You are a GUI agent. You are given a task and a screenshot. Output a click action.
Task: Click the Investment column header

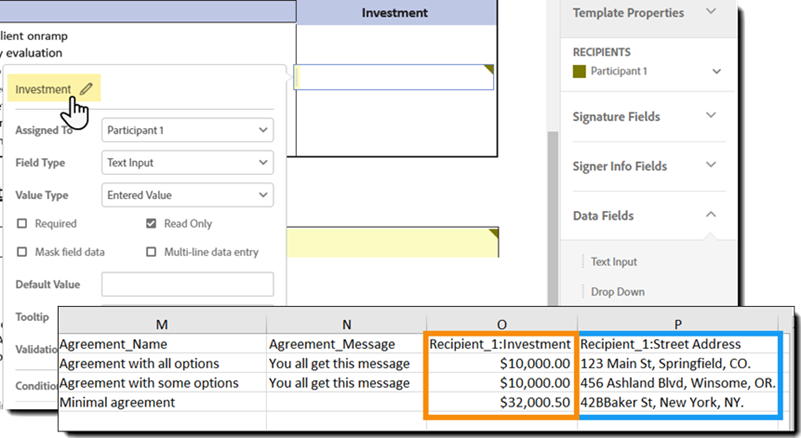pyautogui.click(x=395, y=13)
